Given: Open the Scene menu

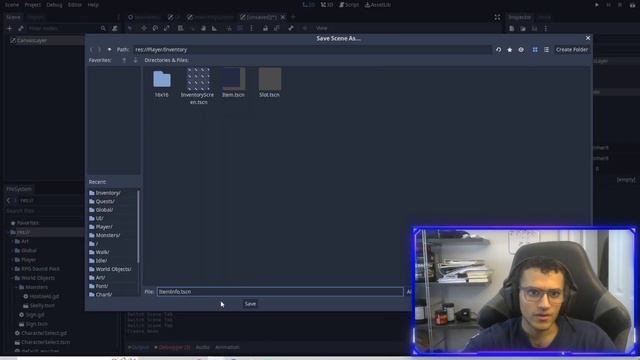Looking at the screenshot, I should pyautogui.click(x=12, y=5).
